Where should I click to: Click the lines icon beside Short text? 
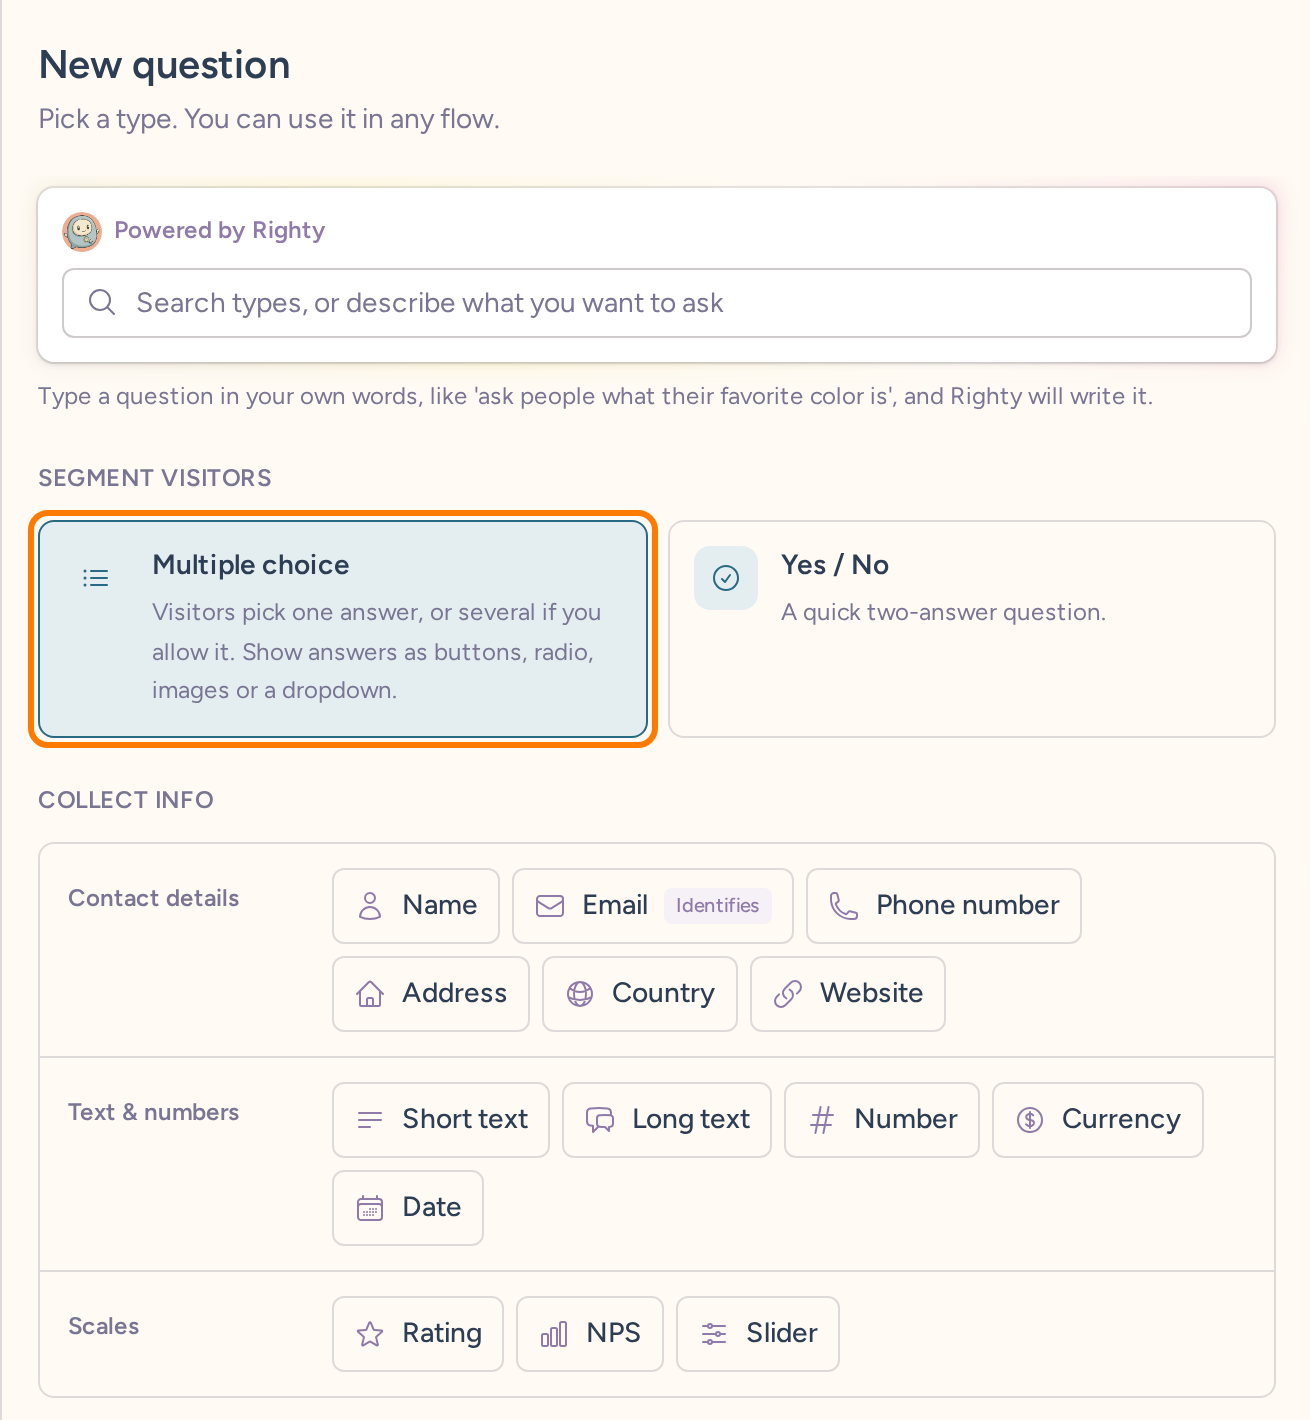[370, 1120]
